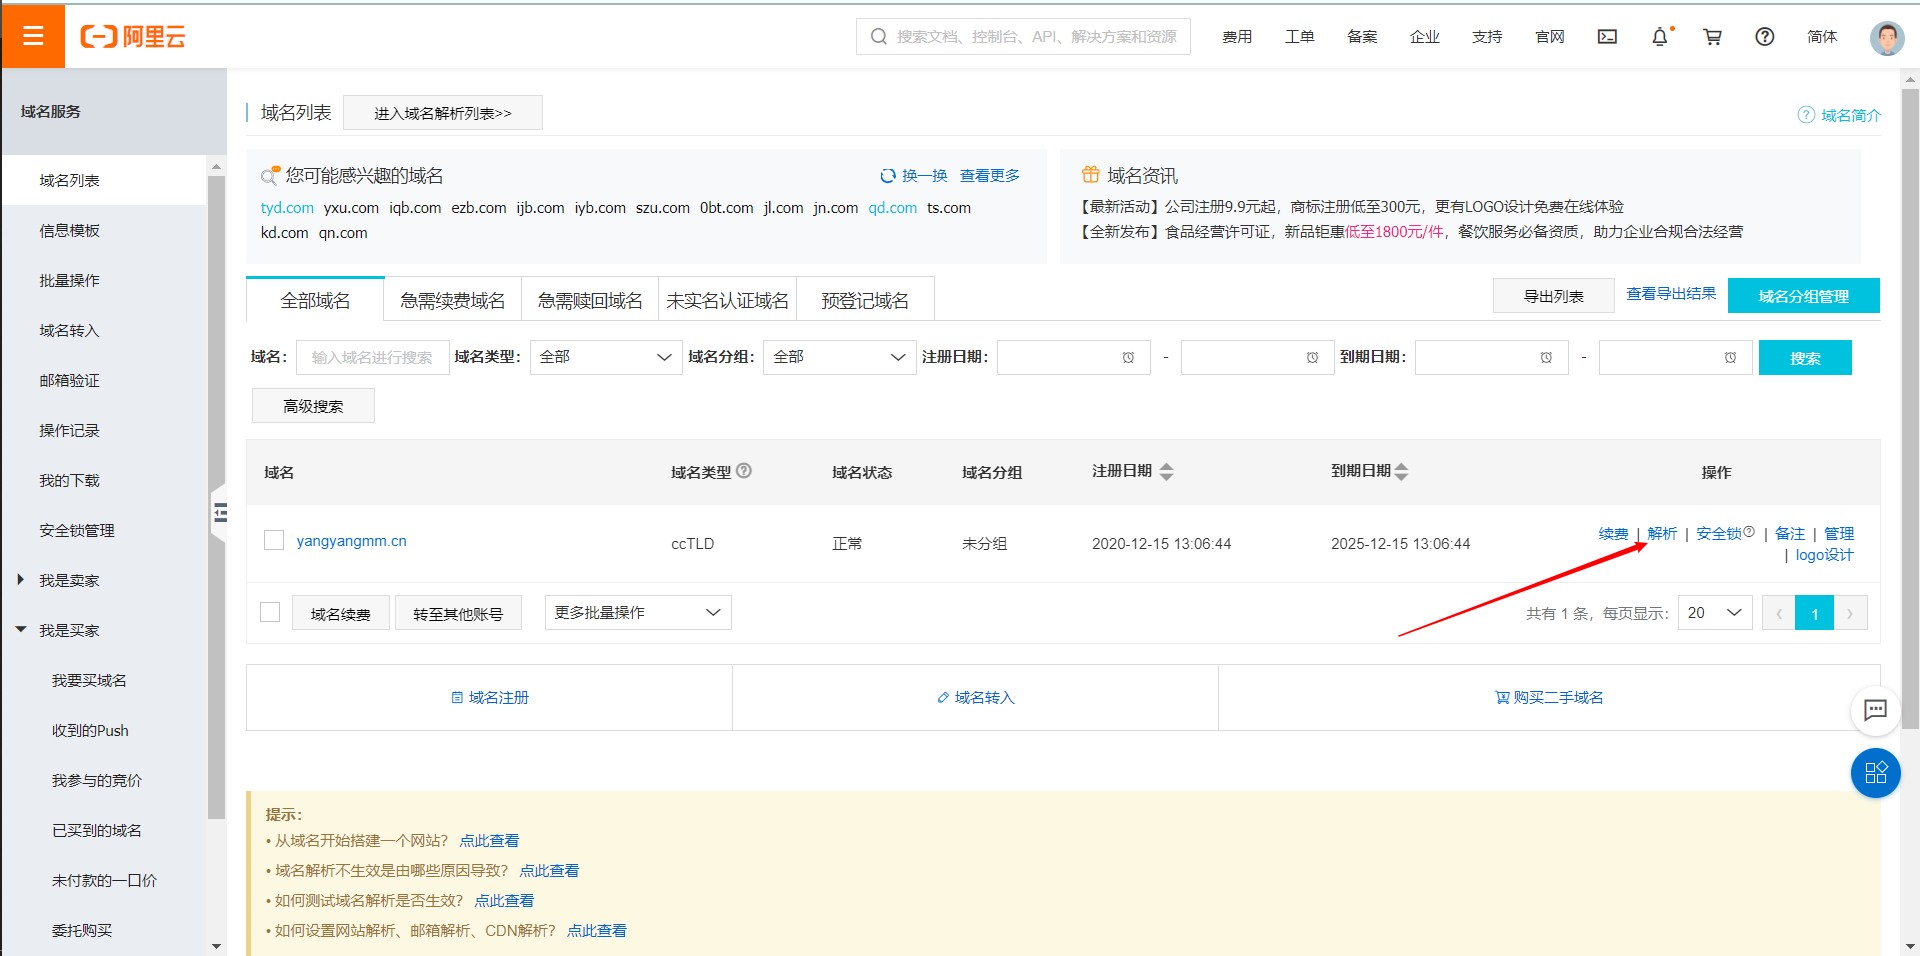
Task: Open the blue apps floating button
Action: (1876, 773)
